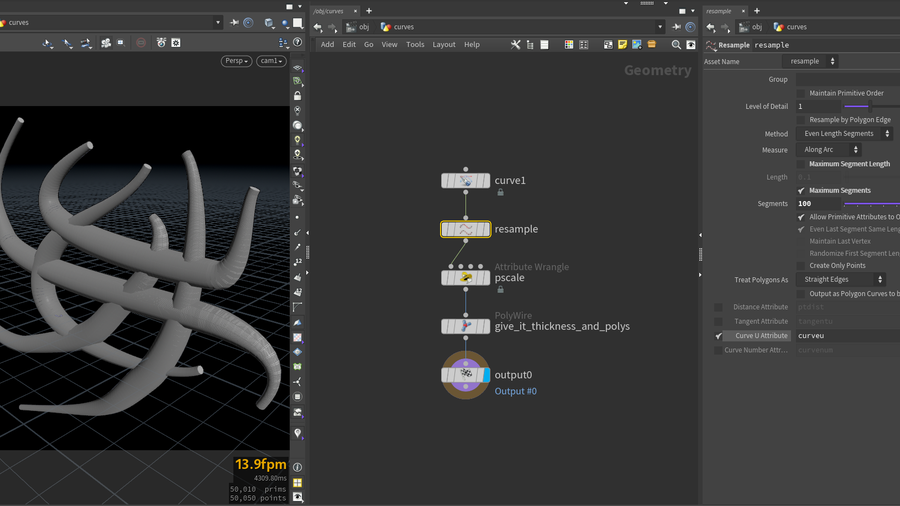Add a sticky note in network editor
The width and height of the screenshot is (900, 506).
point(622,45)
